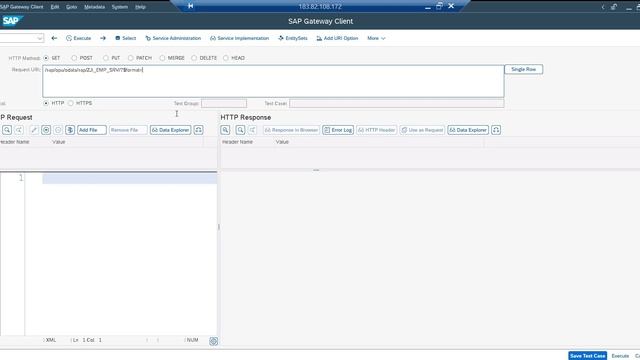Viewport: 640px width, 360px height.
Task: Click the Remove File button
Action: [128, 130]
